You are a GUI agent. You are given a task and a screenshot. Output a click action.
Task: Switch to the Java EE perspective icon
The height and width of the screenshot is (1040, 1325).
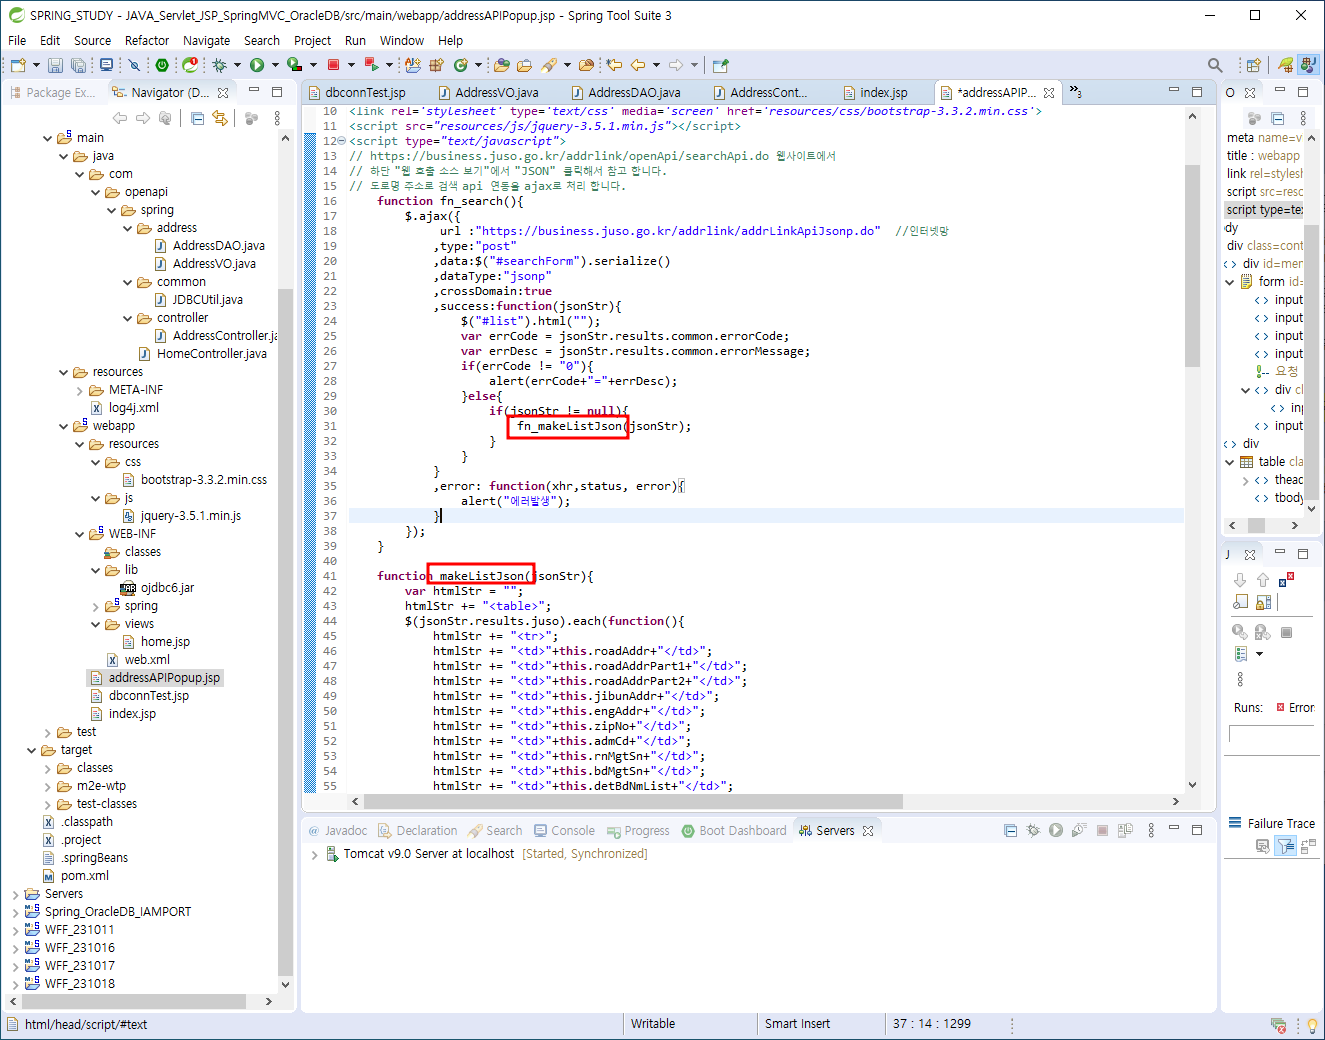1309,65
